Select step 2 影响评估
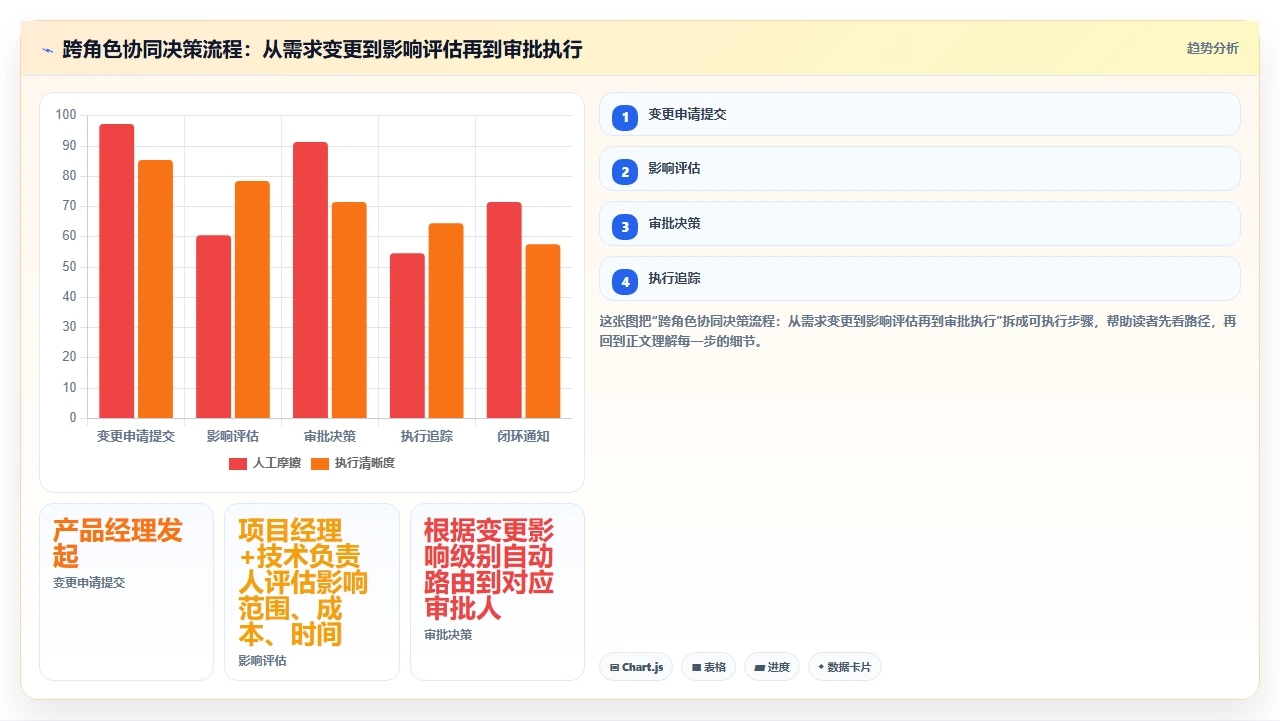 click(x=919, y=169)
